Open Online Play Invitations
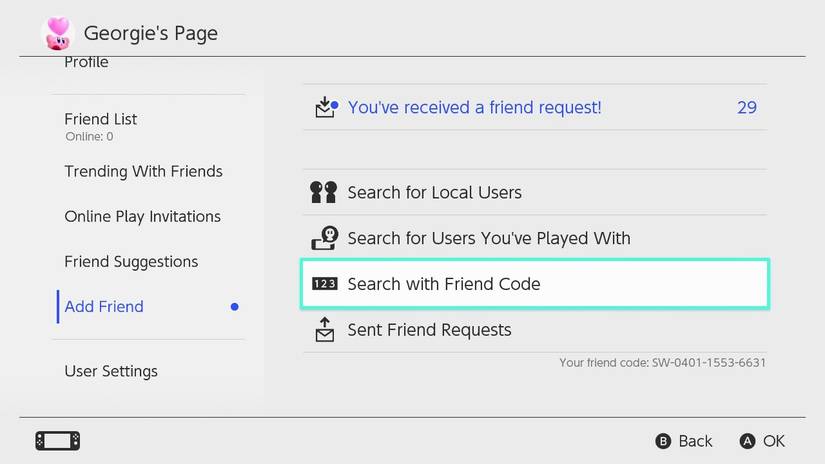 (x=142, y=216)
